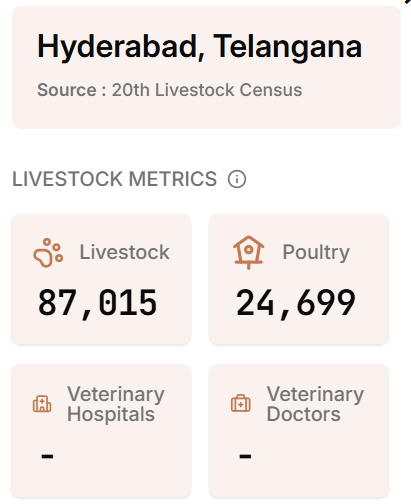
Task: Click the Source: 20th Livestock Census text
Action: (170, 90)
